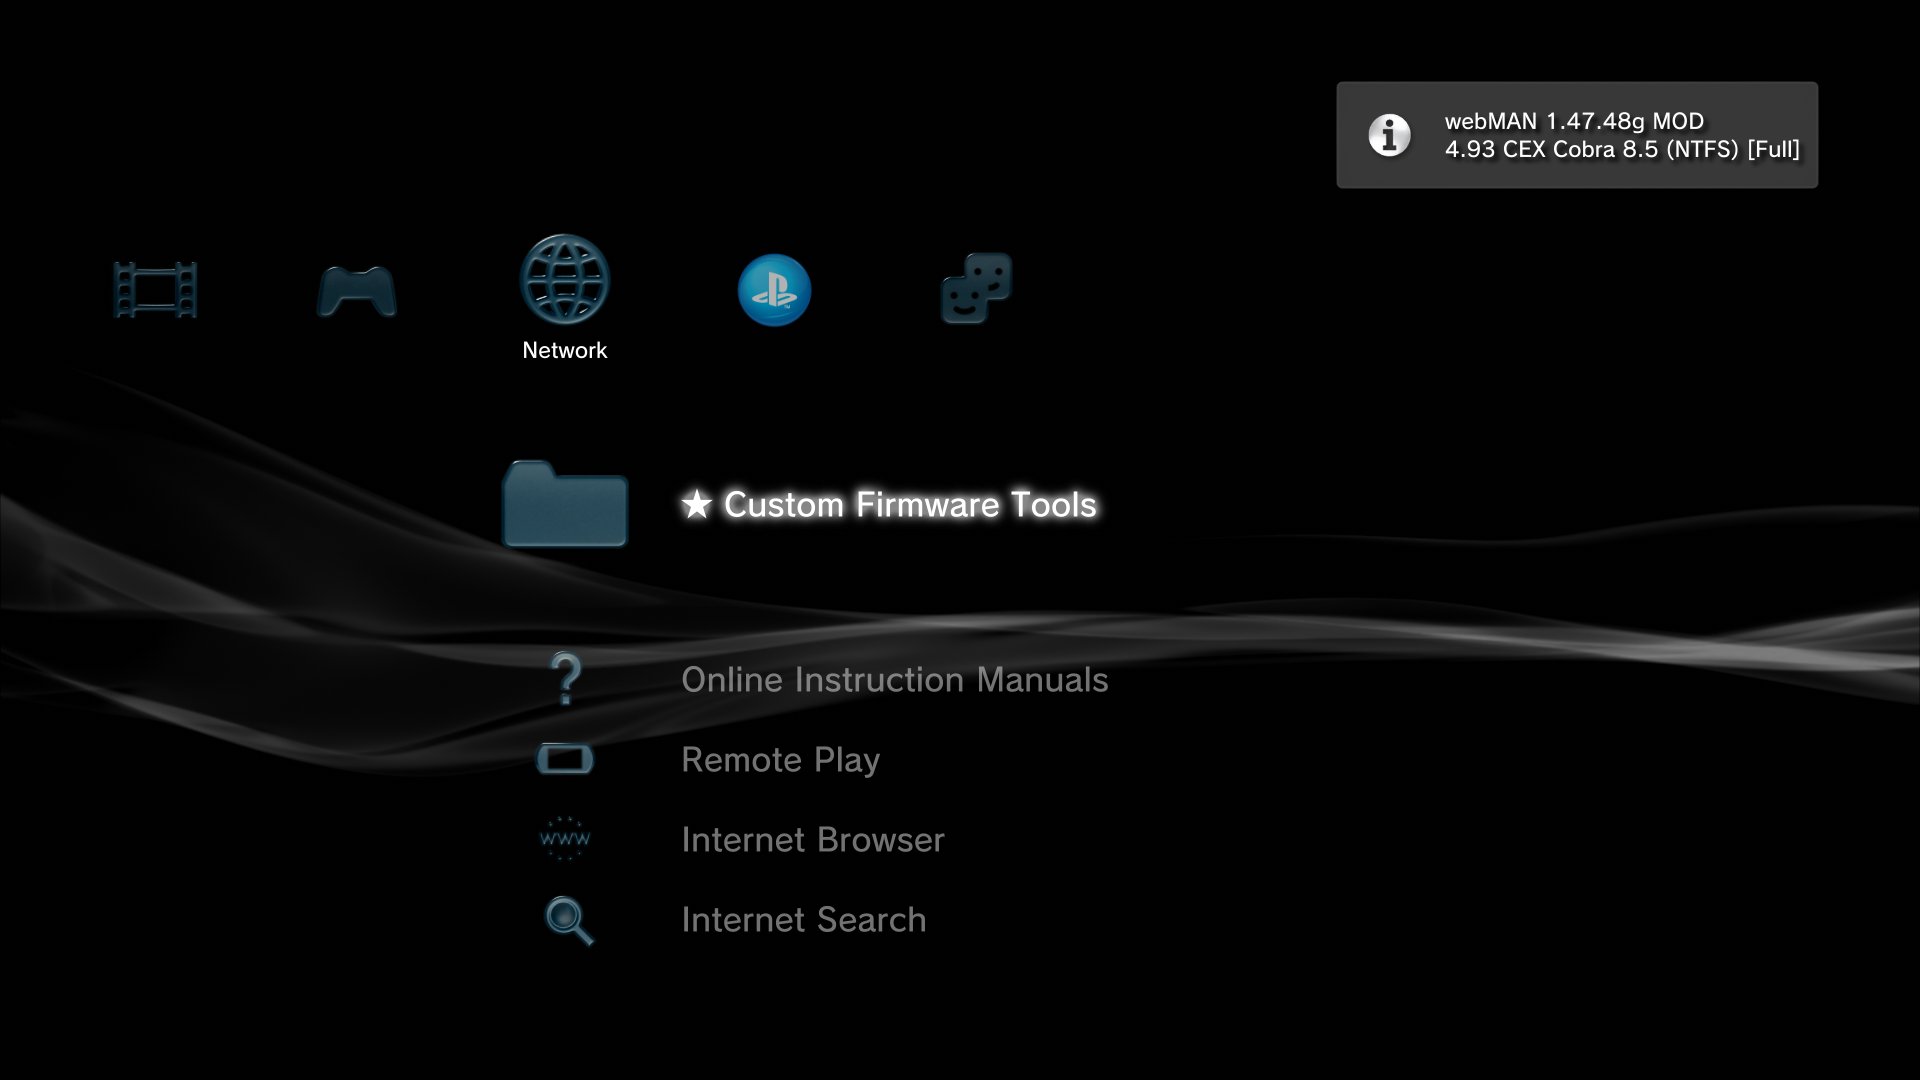Click the Network category label
This screenshot has height=1080, width=1920.
click(x=564, y=350)
